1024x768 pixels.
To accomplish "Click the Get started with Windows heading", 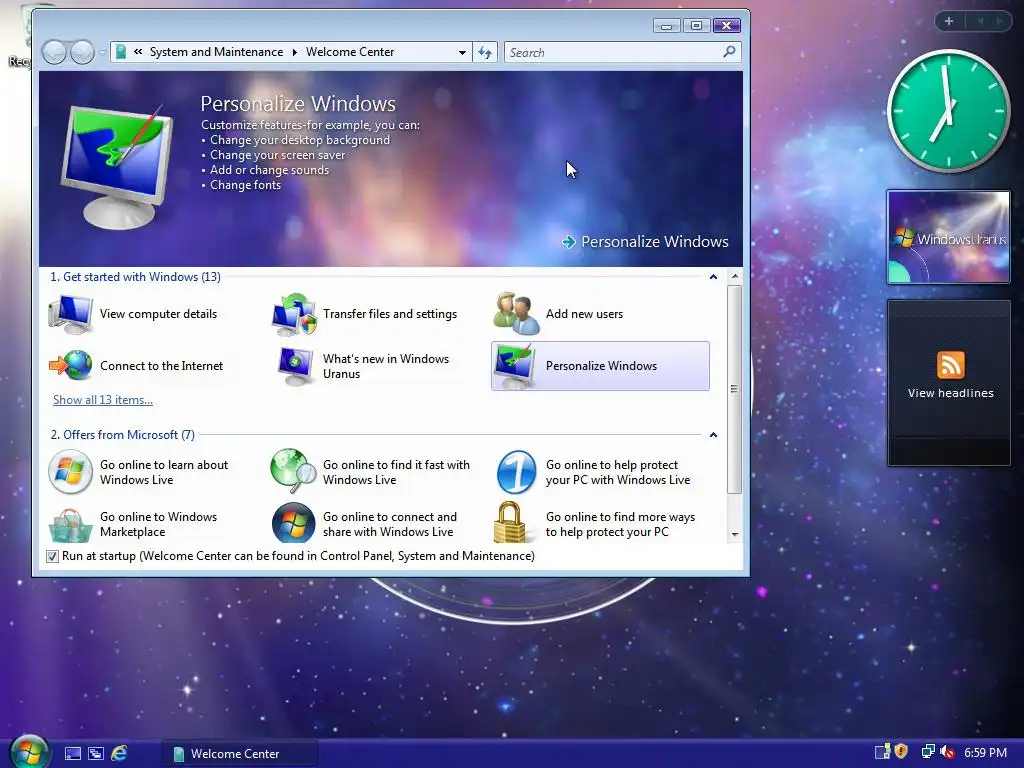I will [x=135, y=277].
